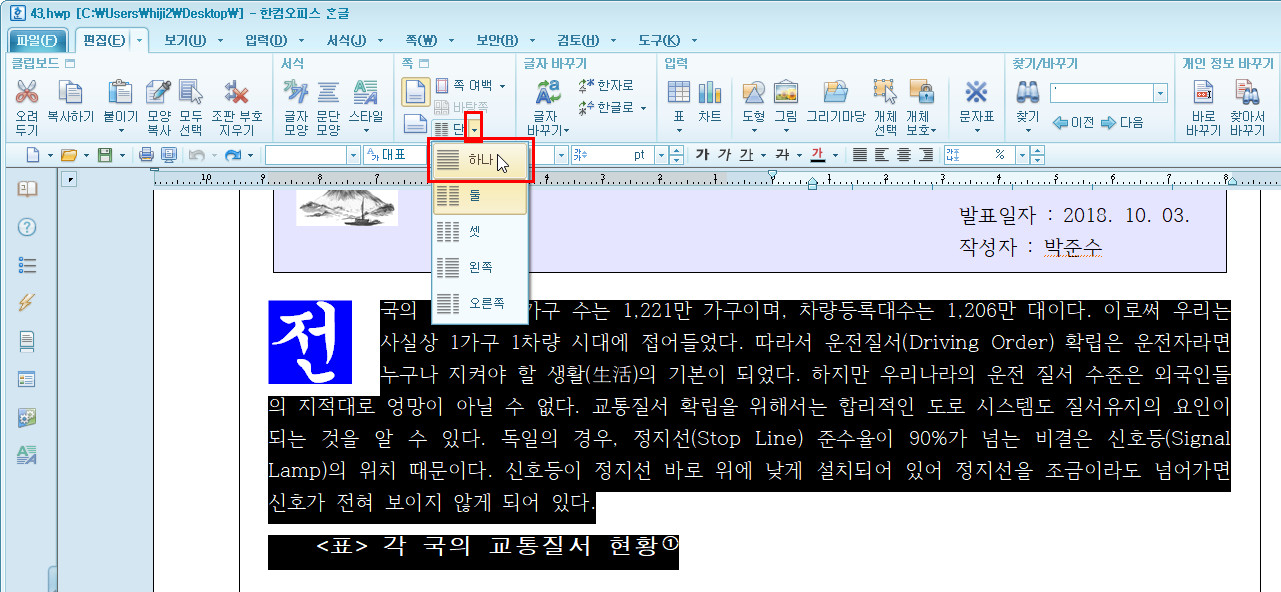
Task: Click the print preview icon
Action: (168, 155)
